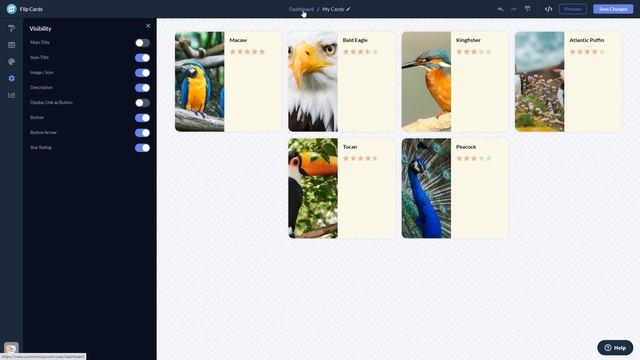Click the Preview button

[573, 9]
